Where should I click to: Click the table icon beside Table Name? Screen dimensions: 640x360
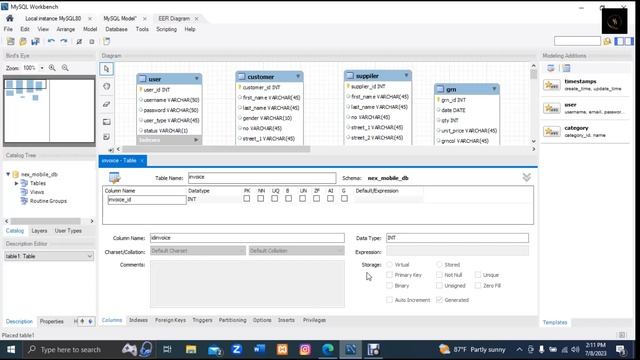(114, 178)
